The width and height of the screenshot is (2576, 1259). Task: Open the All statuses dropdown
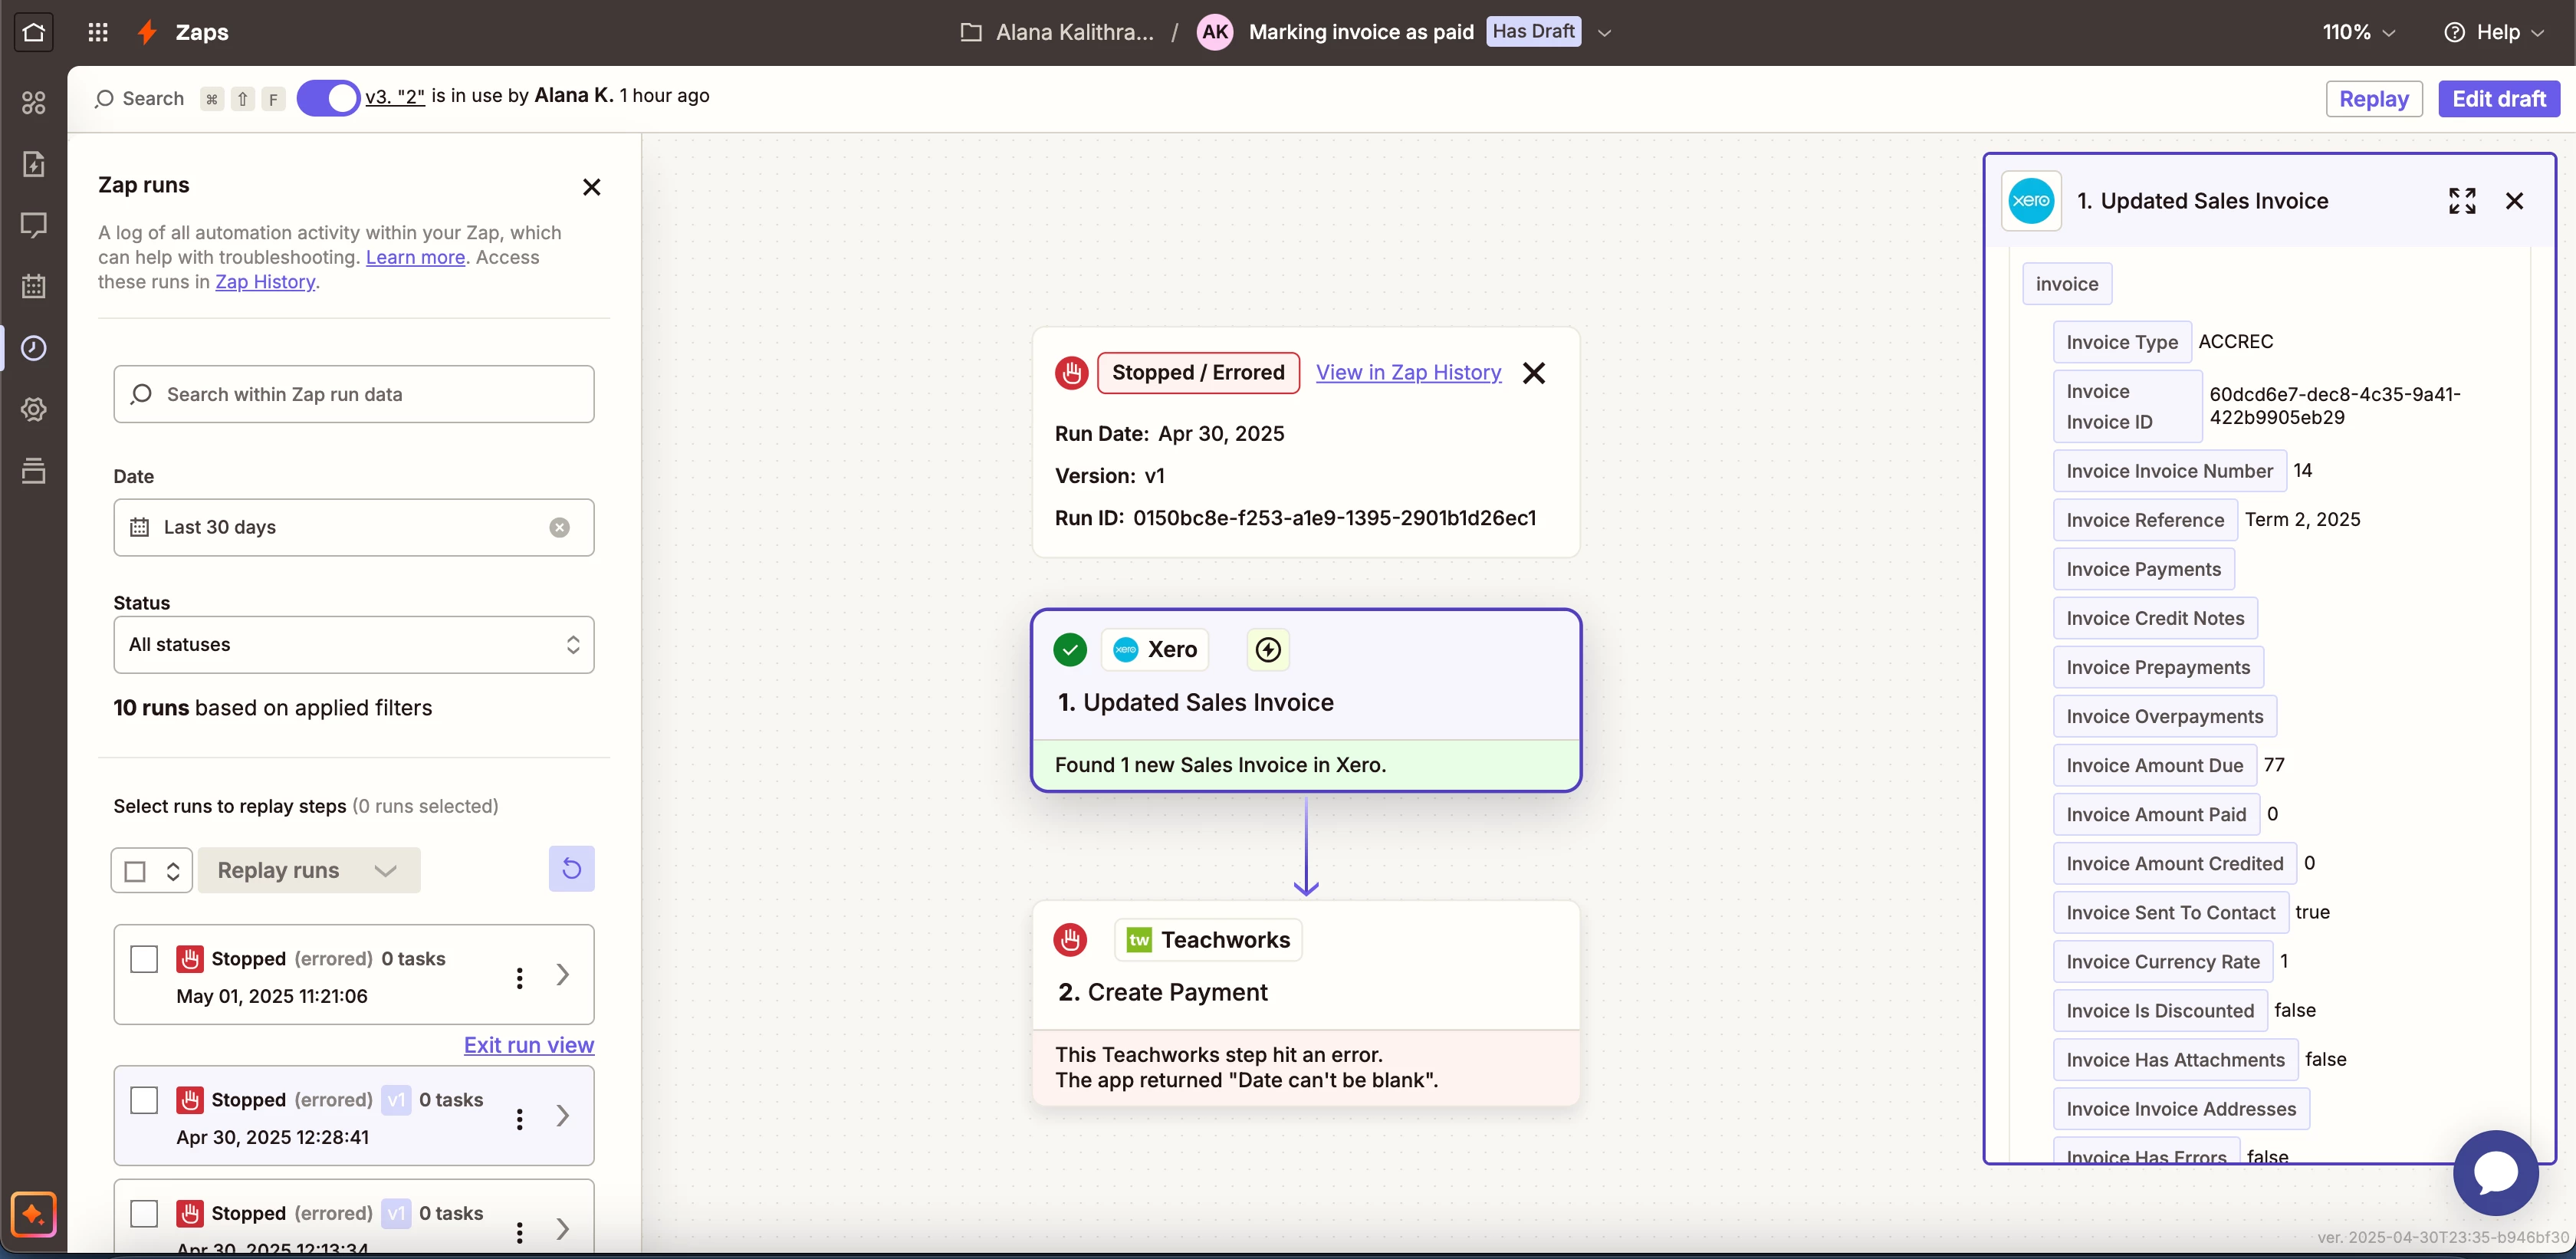pyautogui.click(x=353, y=645)
